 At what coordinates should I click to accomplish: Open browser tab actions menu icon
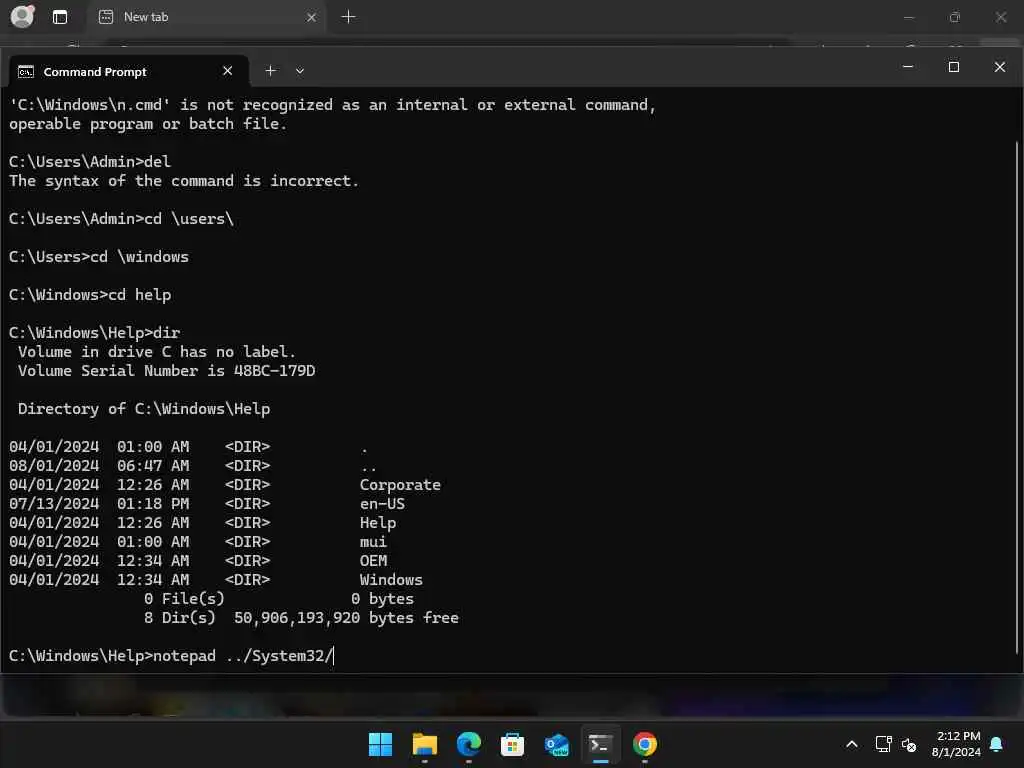pyautogui.click(x=60, y=17)
